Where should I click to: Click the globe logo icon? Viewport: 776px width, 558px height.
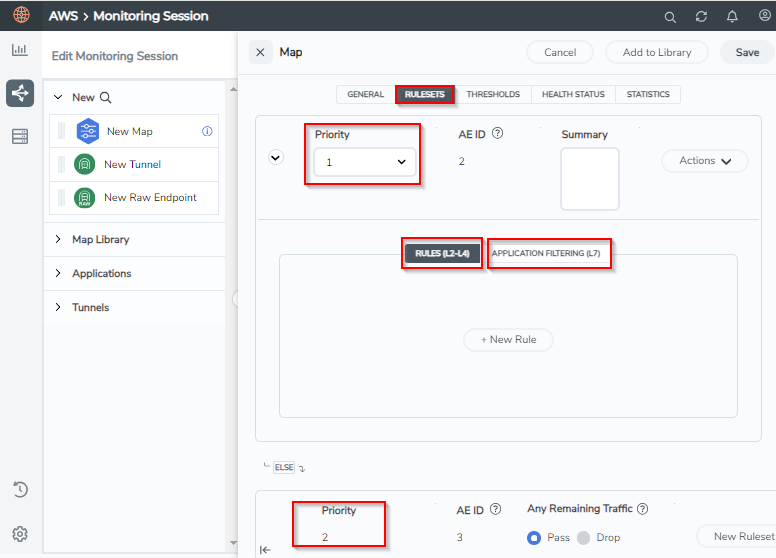pos(21,15)
